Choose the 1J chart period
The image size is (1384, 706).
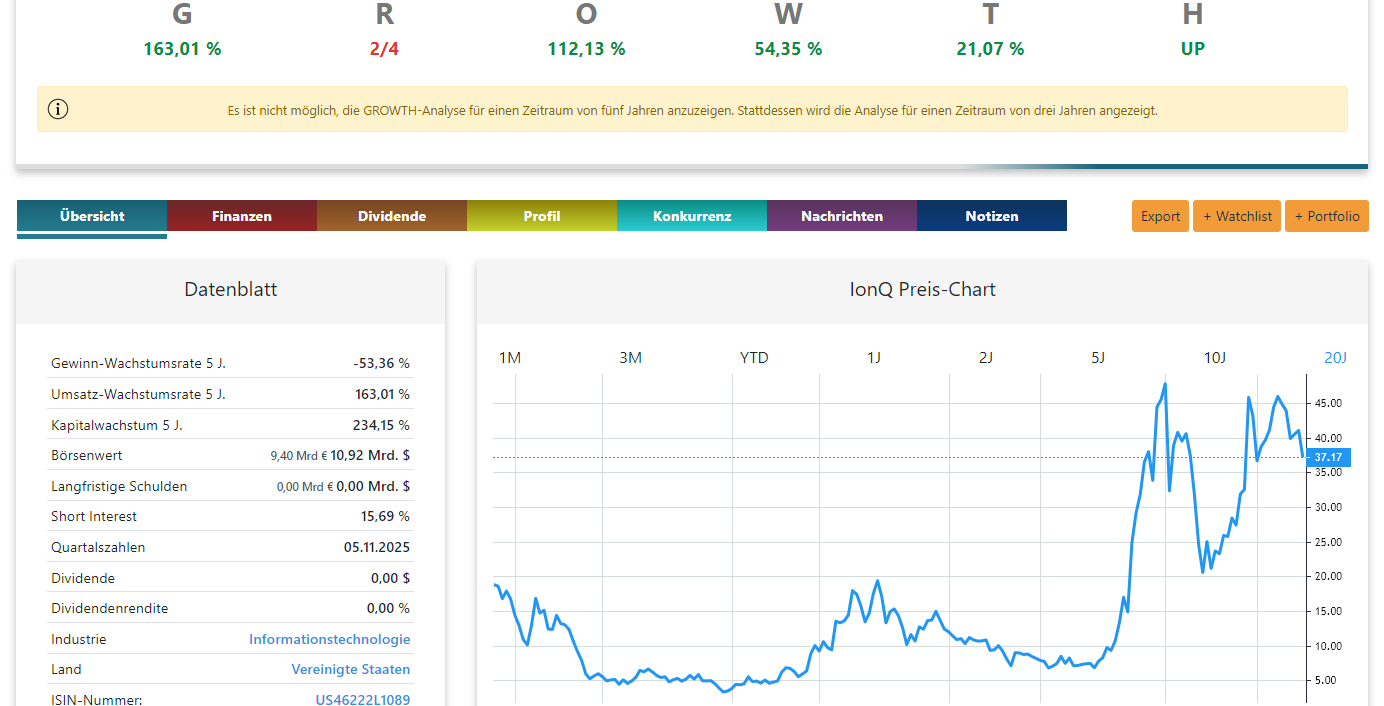click(x=874, y=357)
